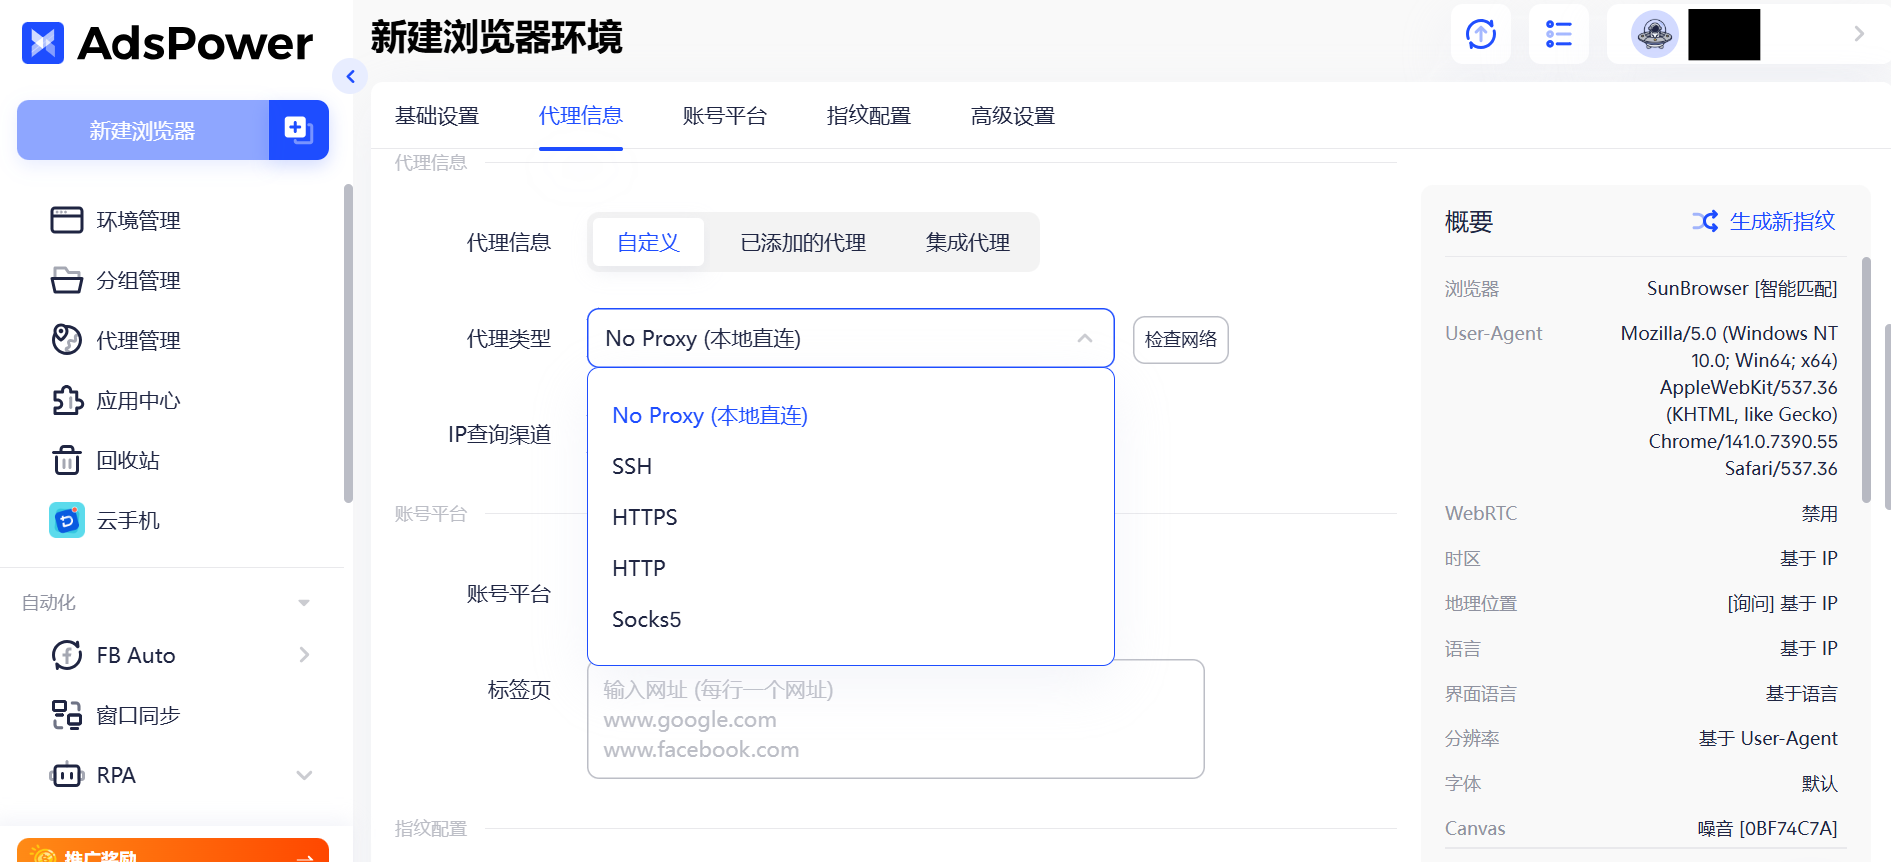Click the 窗口同步 menu label
Screen dimensions: 1891x862
139,715
